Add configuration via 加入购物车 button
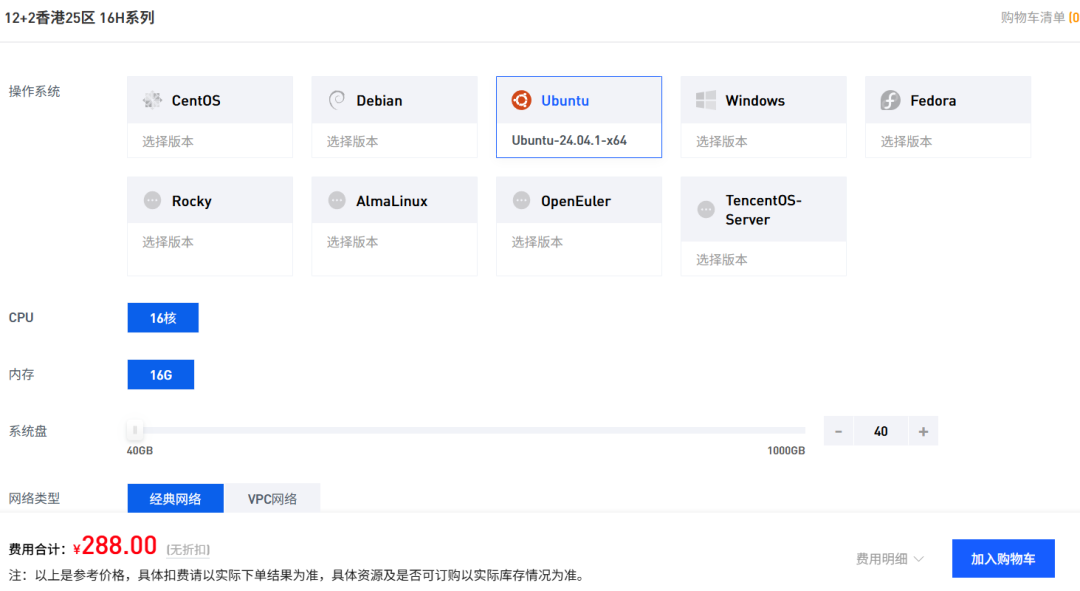The image size is (1080, 591). point(1003,559)
